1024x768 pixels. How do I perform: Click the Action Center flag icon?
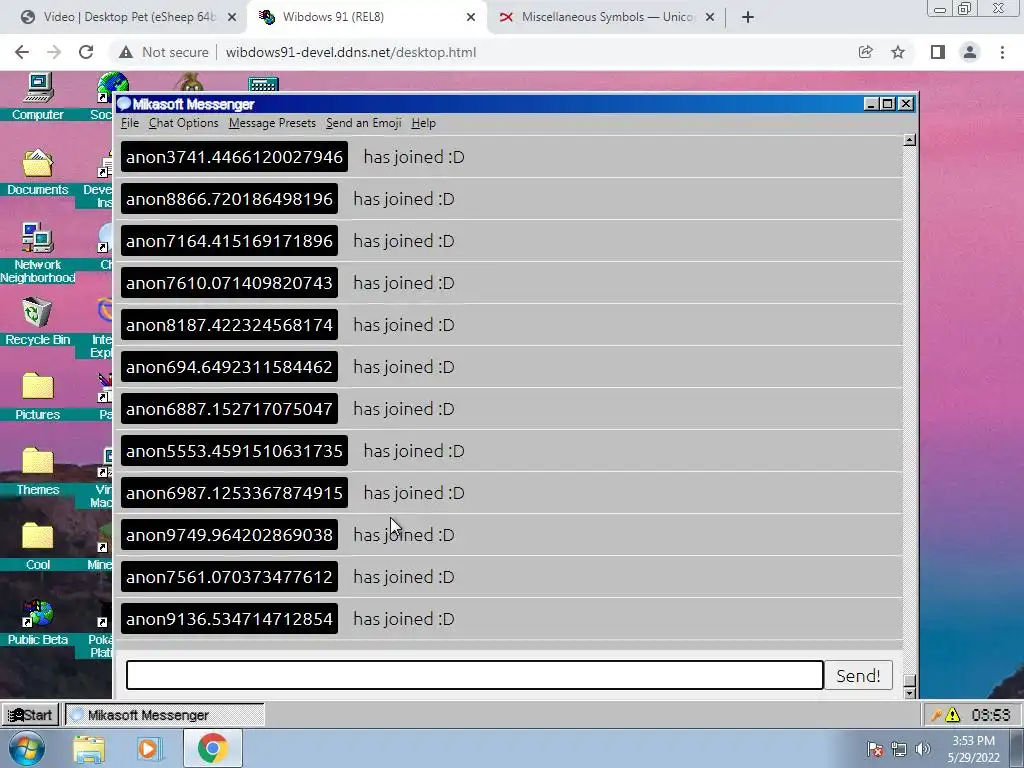coord(874,749)
